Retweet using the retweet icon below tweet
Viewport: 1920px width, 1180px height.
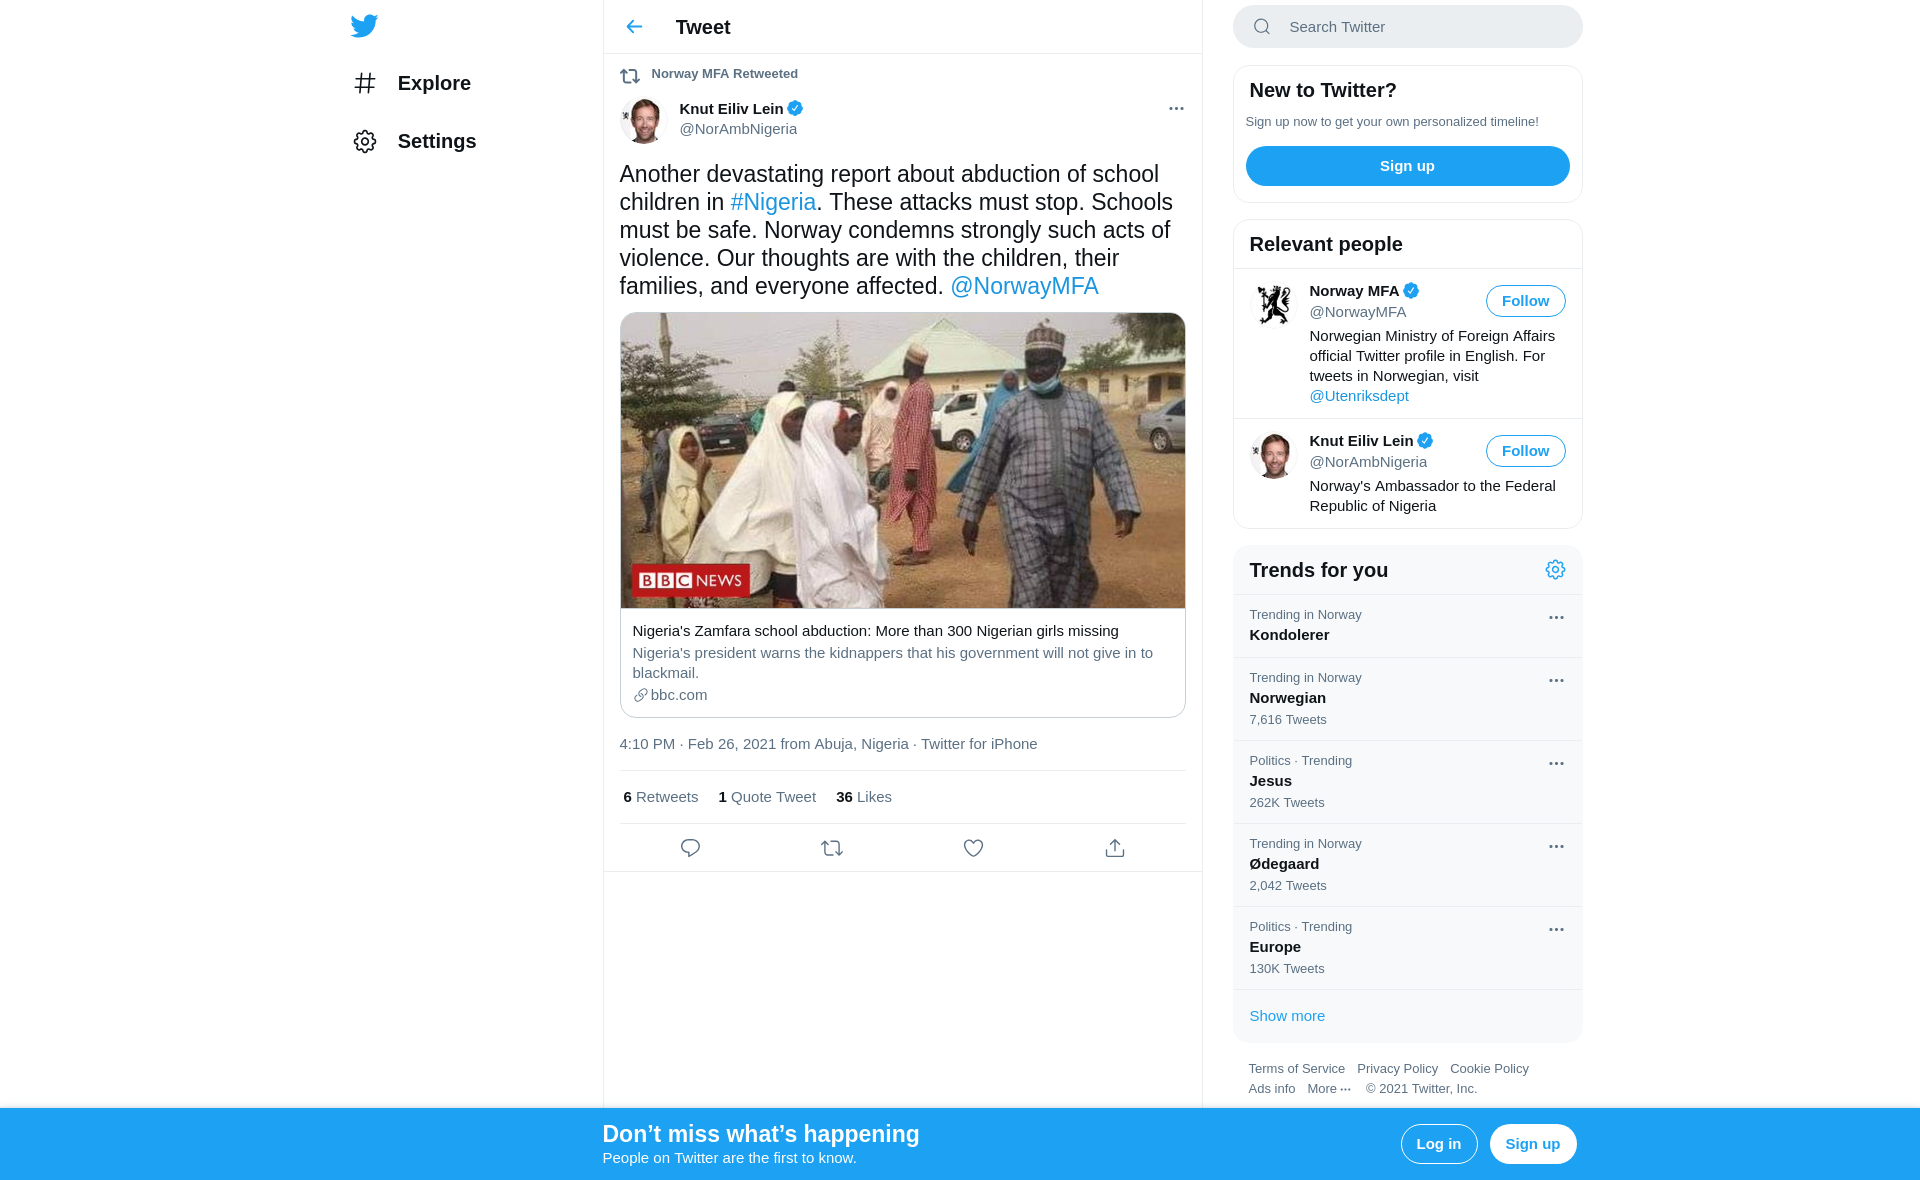[x=832, y=848]
